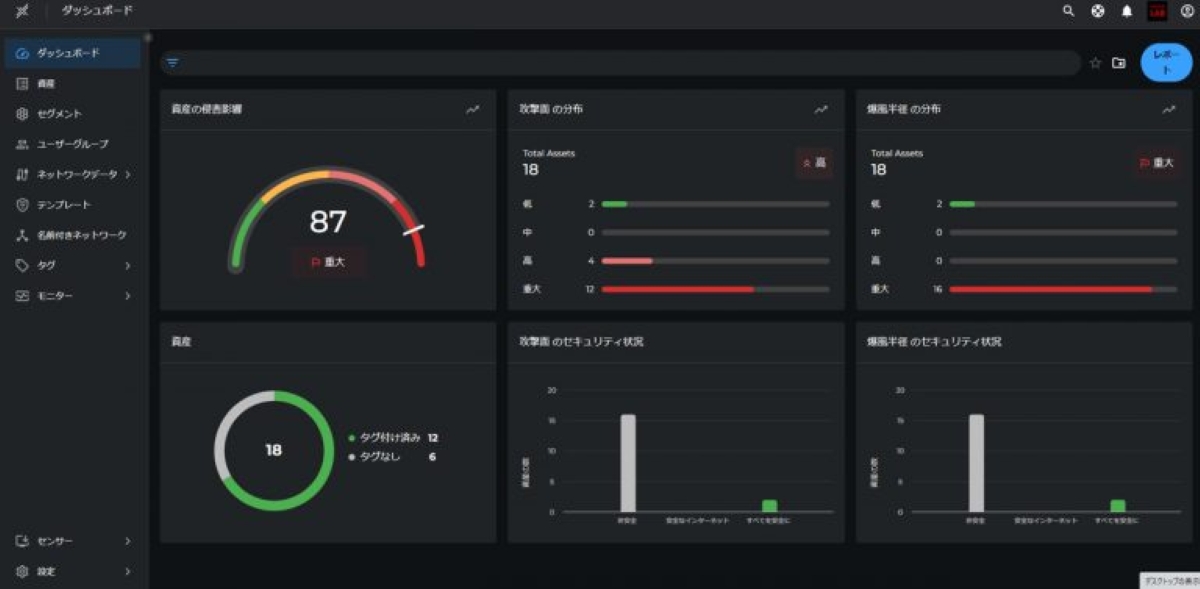Expand the タグ chevron in sidebar

pyautogui.click(x=128, y=266)
